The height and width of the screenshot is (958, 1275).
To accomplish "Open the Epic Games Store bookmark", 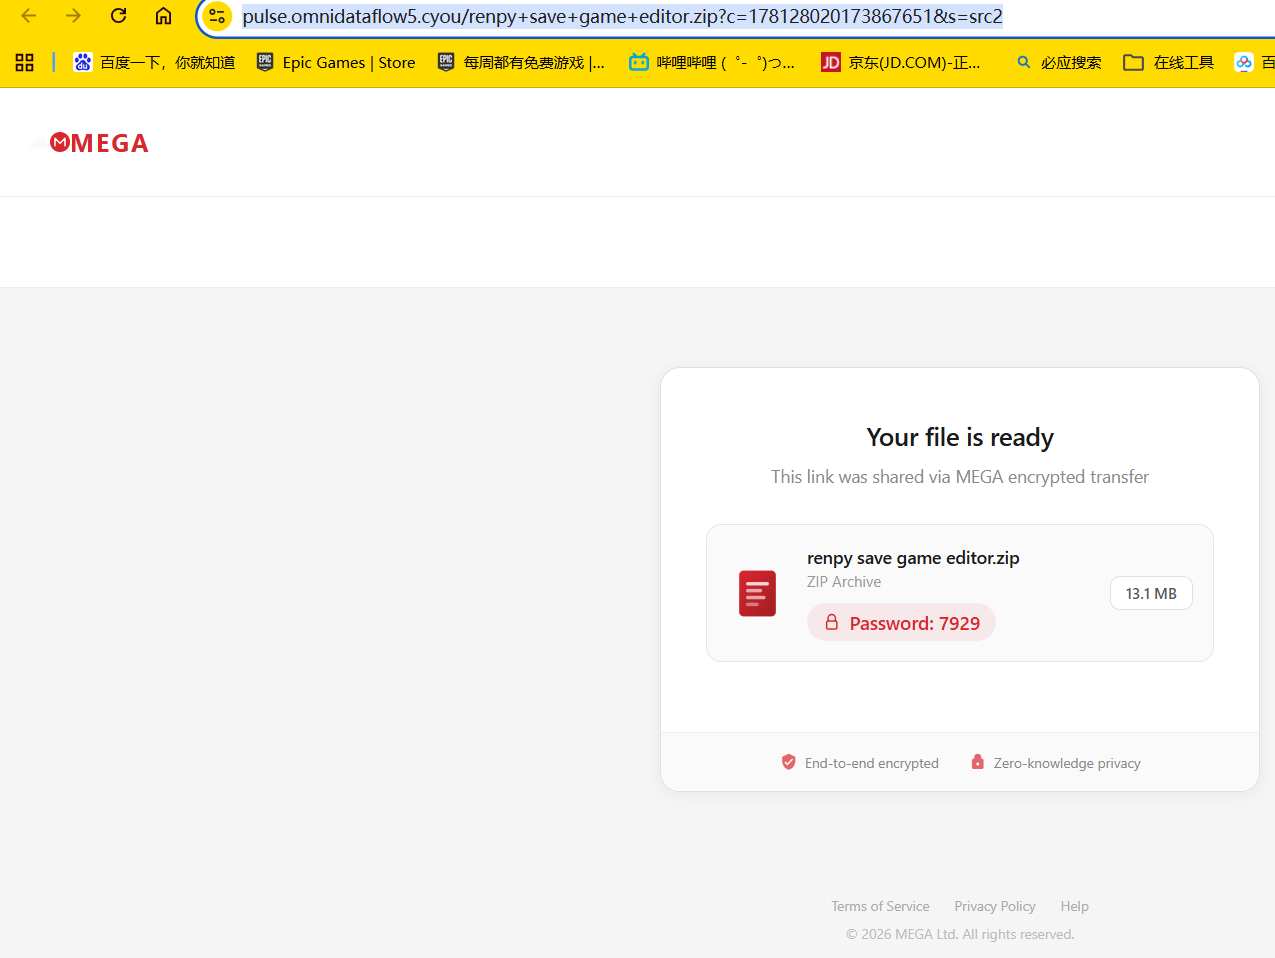I will pyautogui.click(x=336, y=62).
